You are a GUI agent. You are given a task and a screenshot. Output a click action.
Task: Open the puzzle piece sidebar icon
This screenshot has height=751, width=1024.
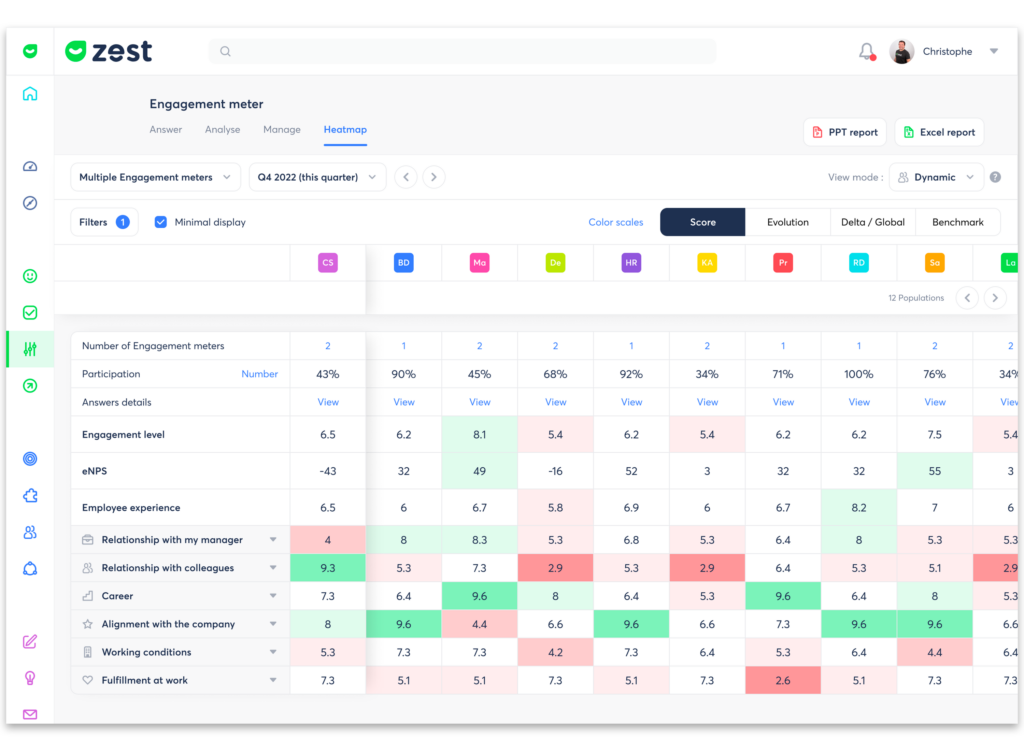point(30,496)
